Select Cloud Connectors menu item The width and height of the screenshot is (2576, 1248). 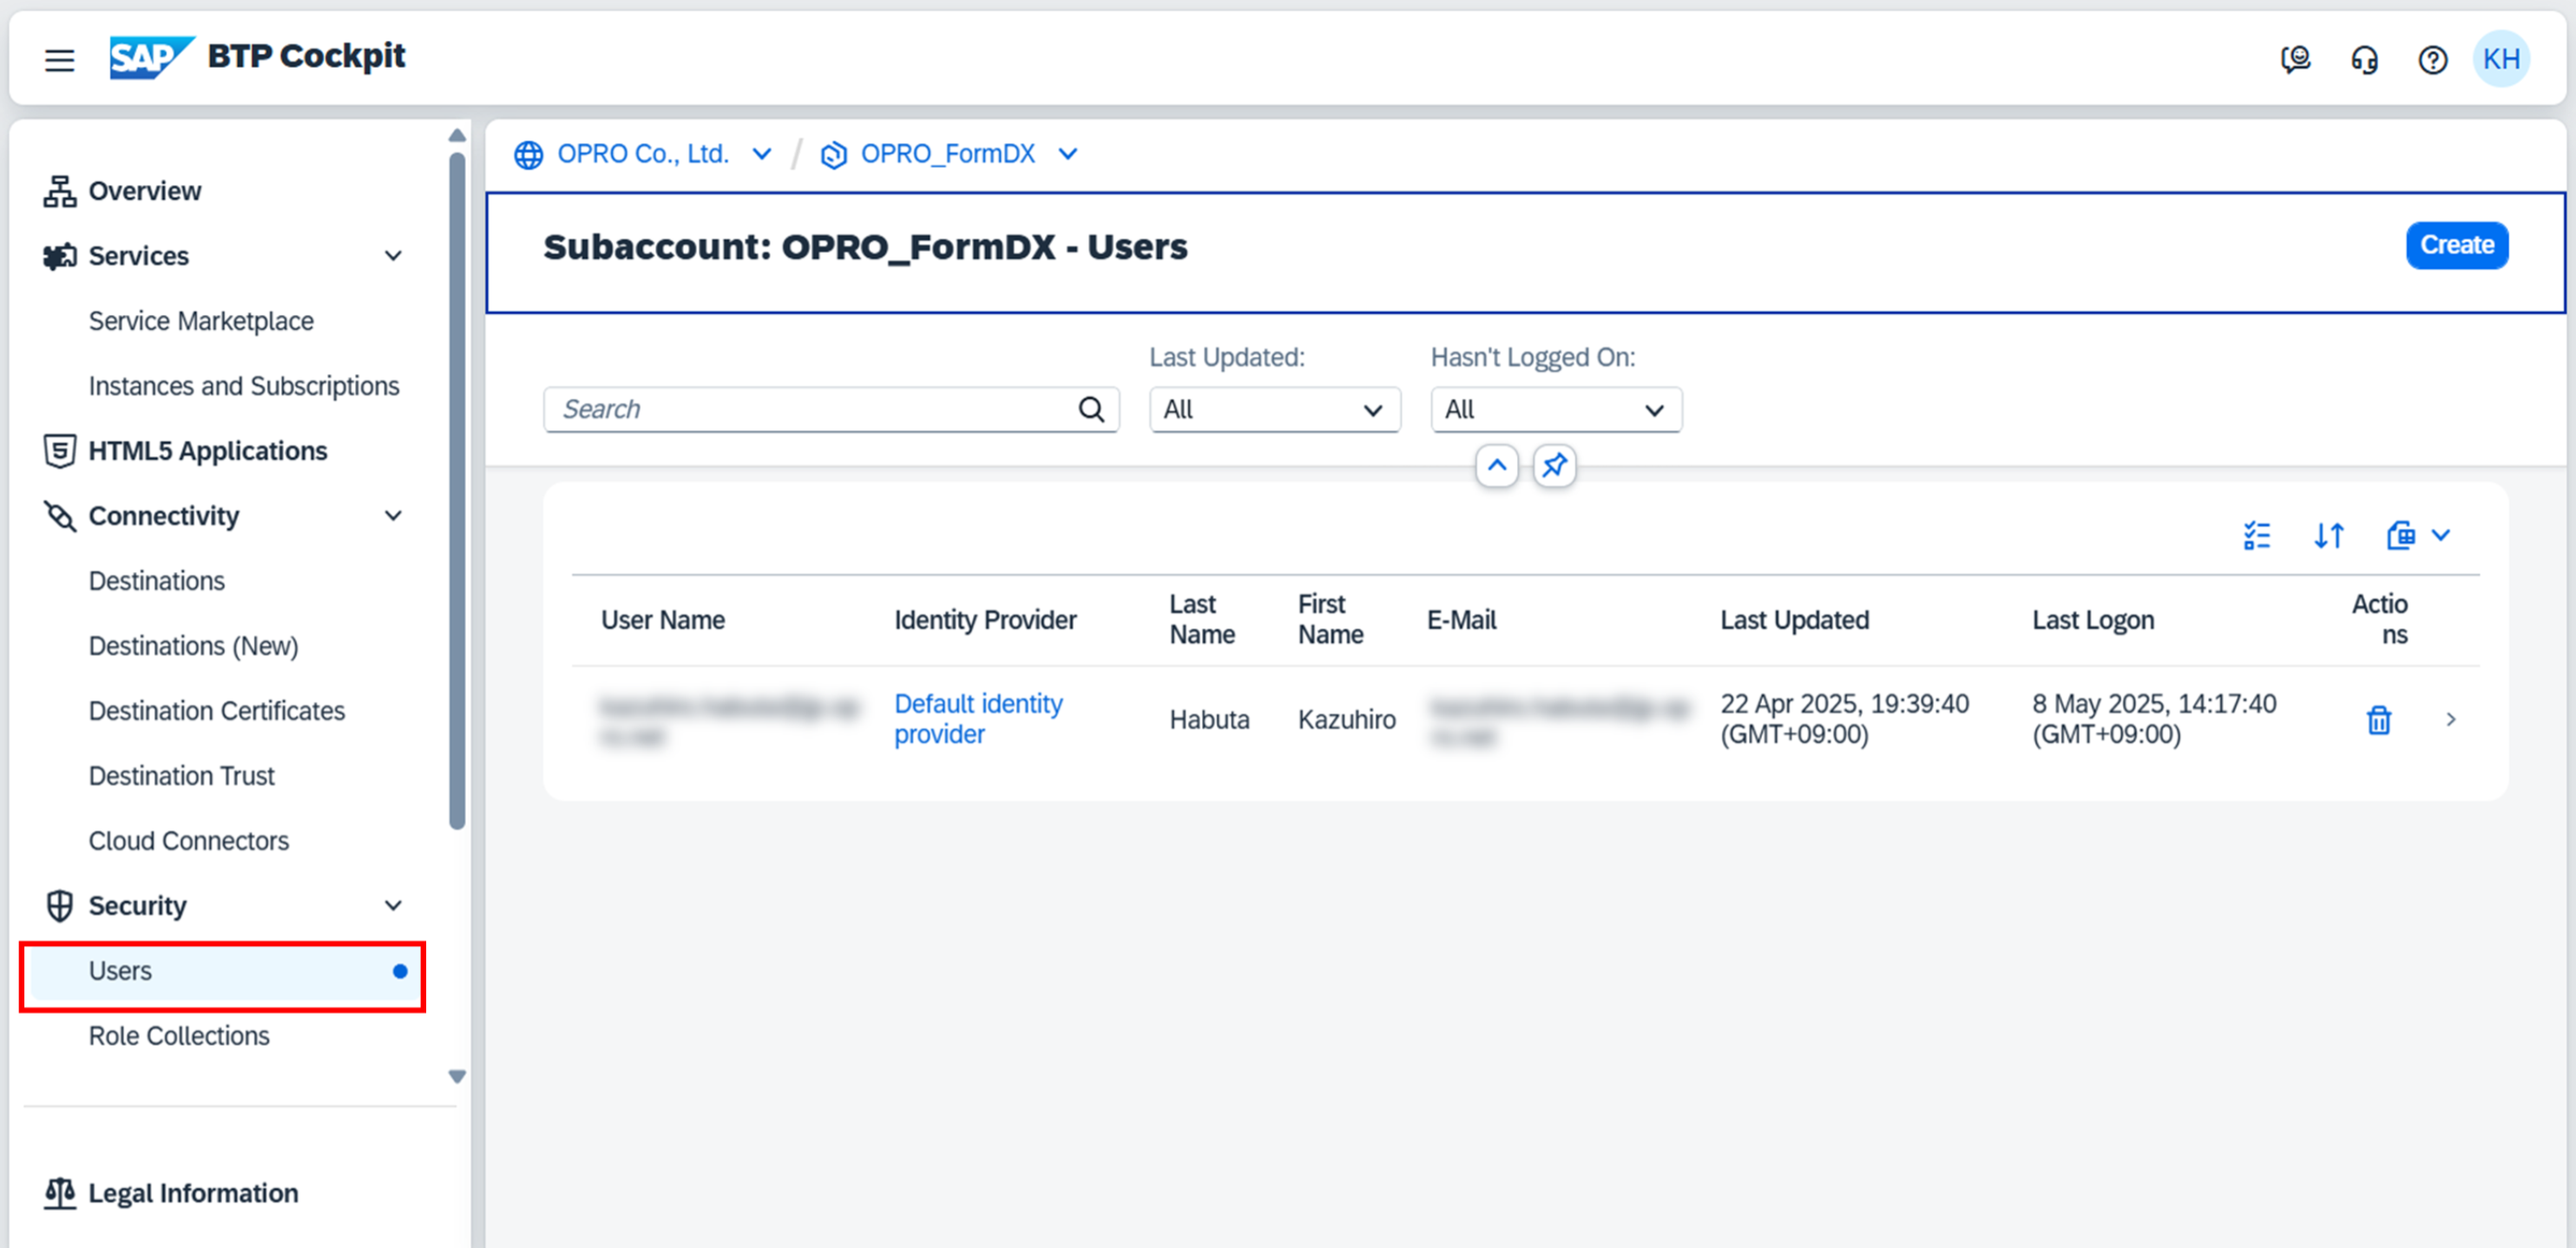[188, 840]
